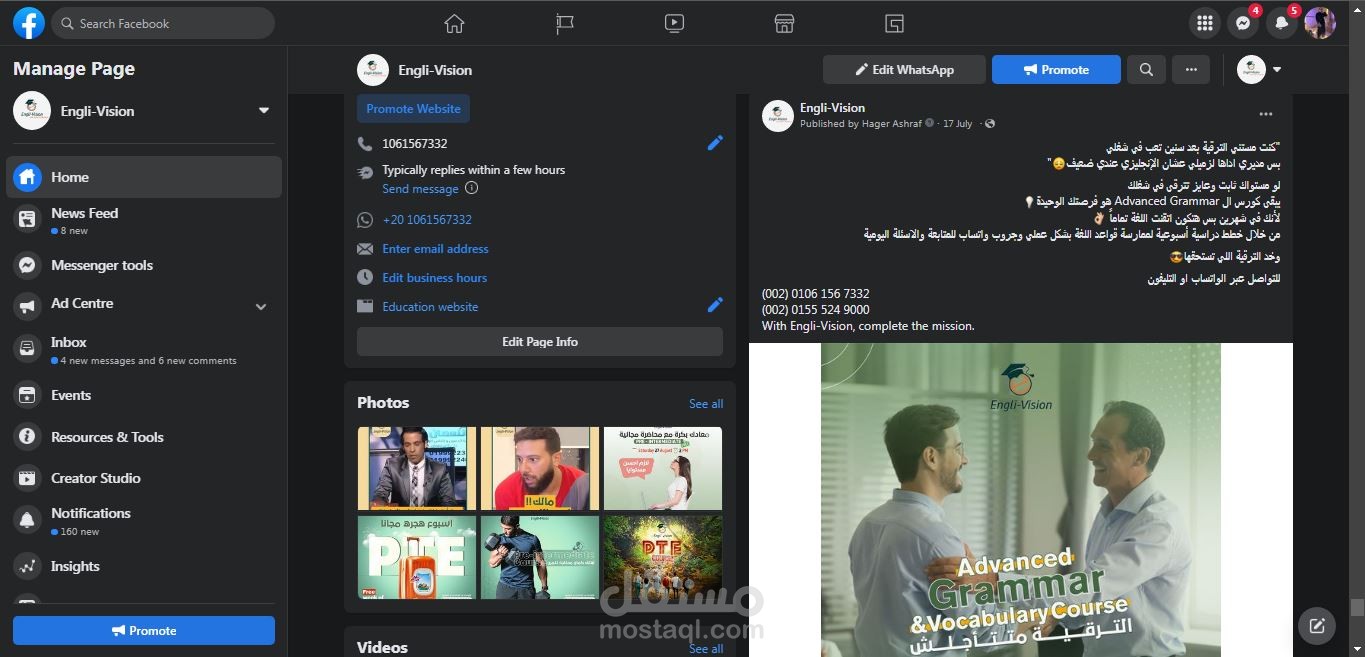This screenshot has height=657, width=1365.
Task: Open the TV presenter photo thumbnail
Action: tap(417, 468)
